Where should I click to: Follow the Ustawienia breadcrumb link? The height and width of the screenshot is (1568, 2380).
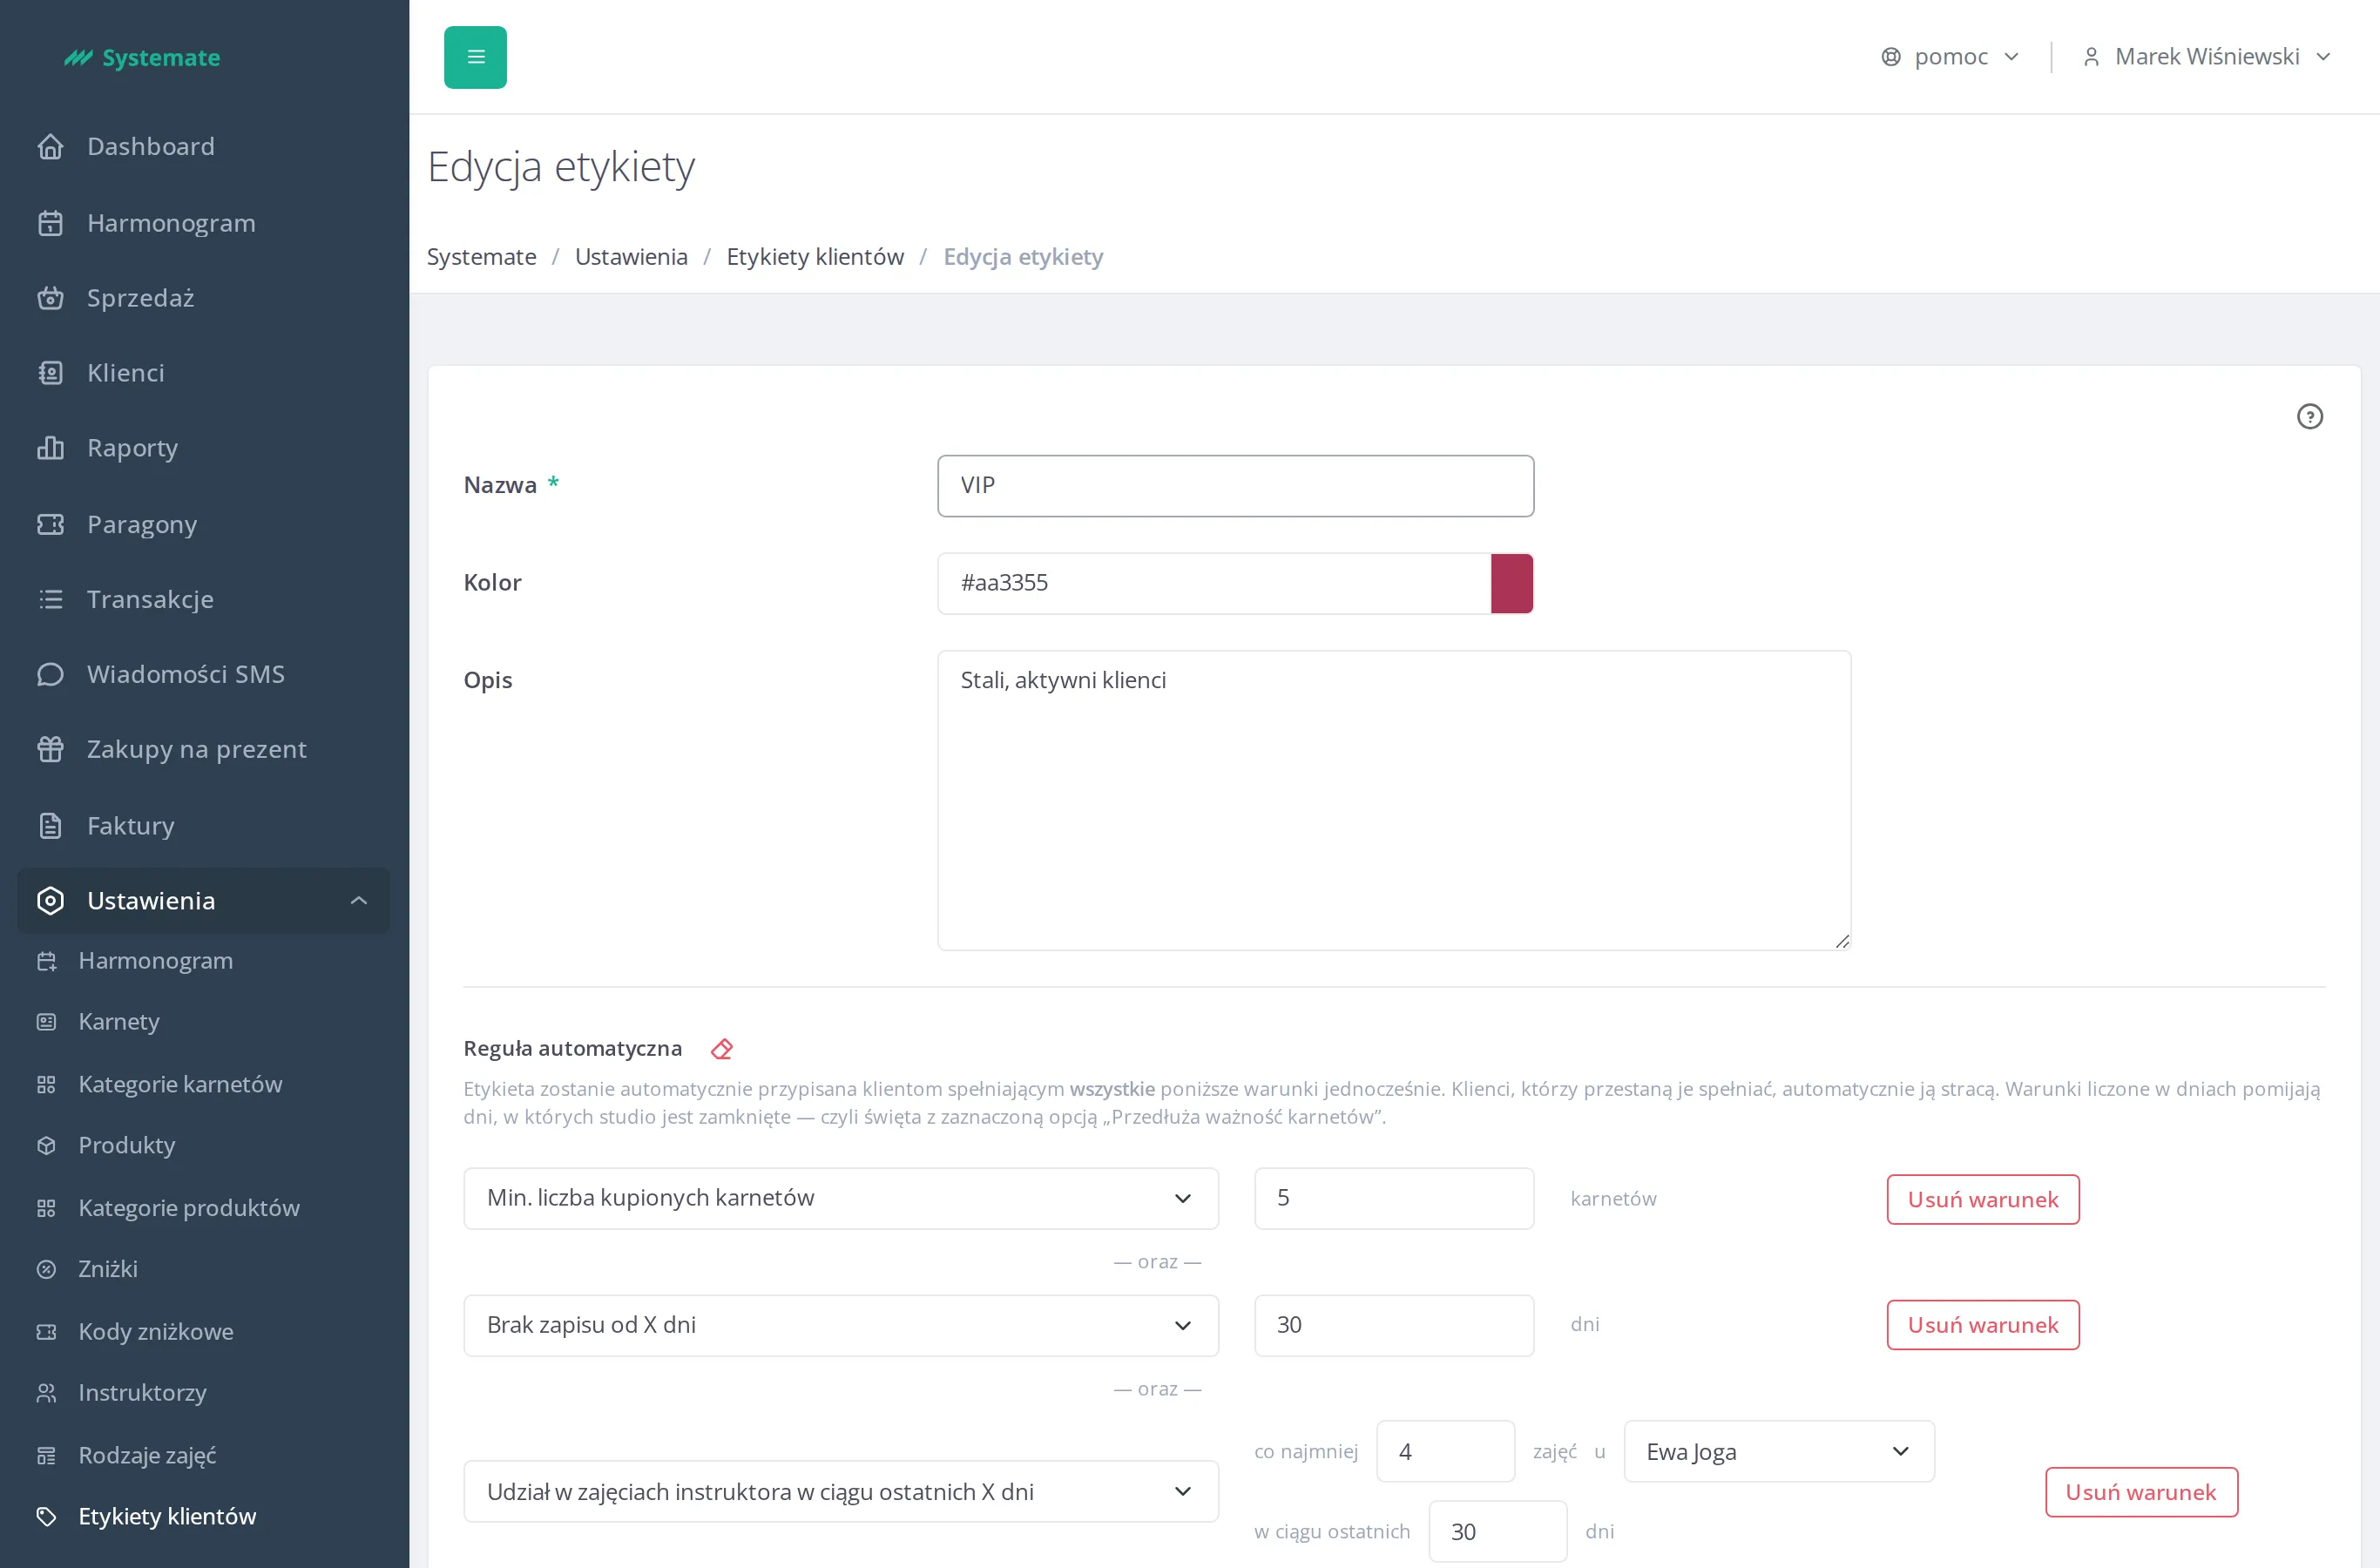[x=631, y=257]
